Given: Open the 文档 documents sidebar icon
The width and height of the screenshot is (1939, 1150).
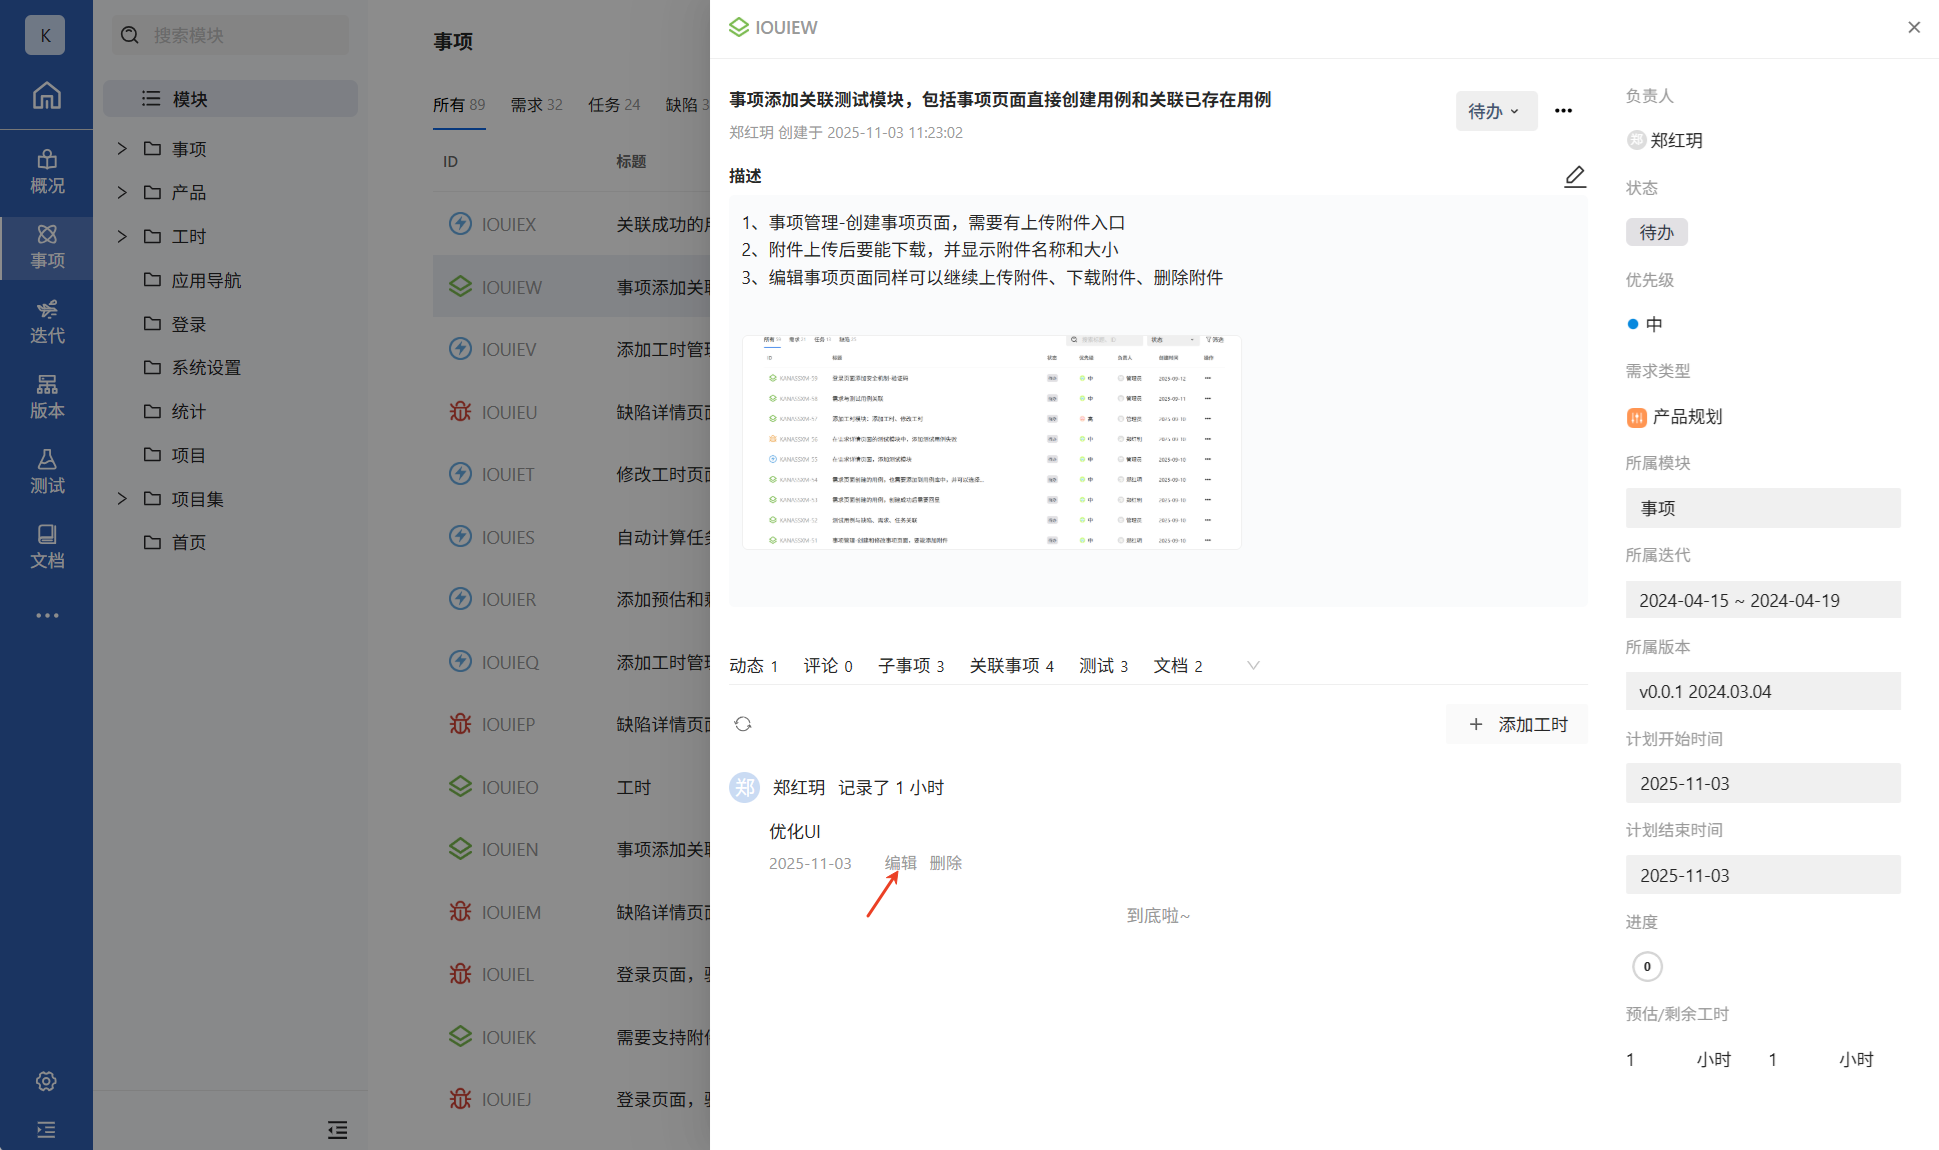Looking at the screenshot, I should (46, 546).
